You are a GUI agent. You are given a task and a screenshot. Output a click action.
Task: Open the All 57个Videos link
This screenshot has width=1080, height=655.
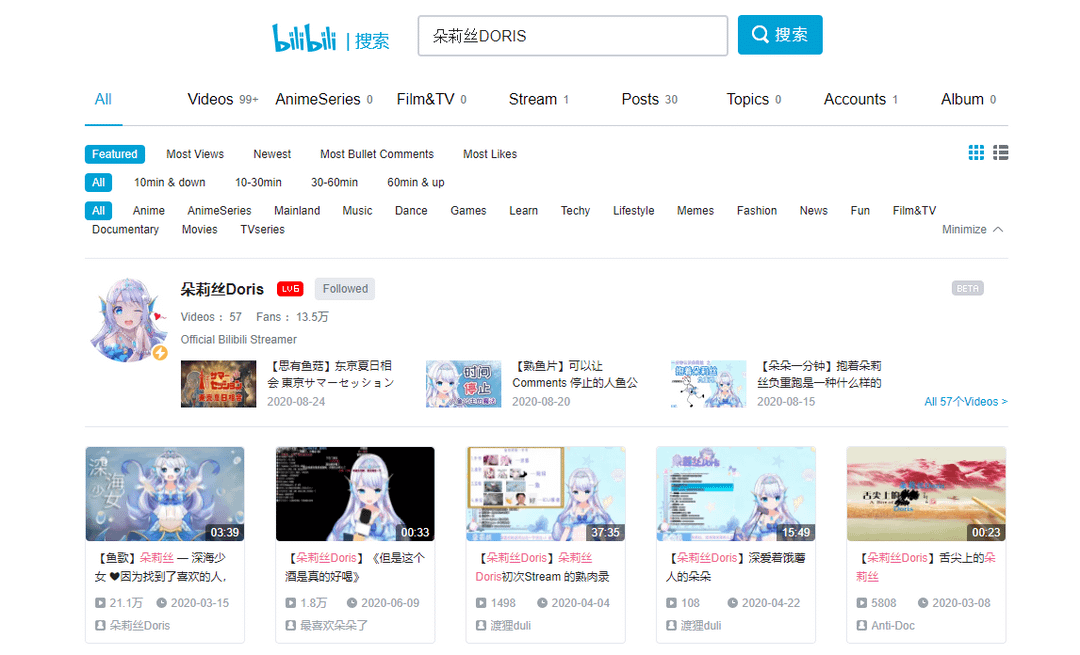point(963,399)
